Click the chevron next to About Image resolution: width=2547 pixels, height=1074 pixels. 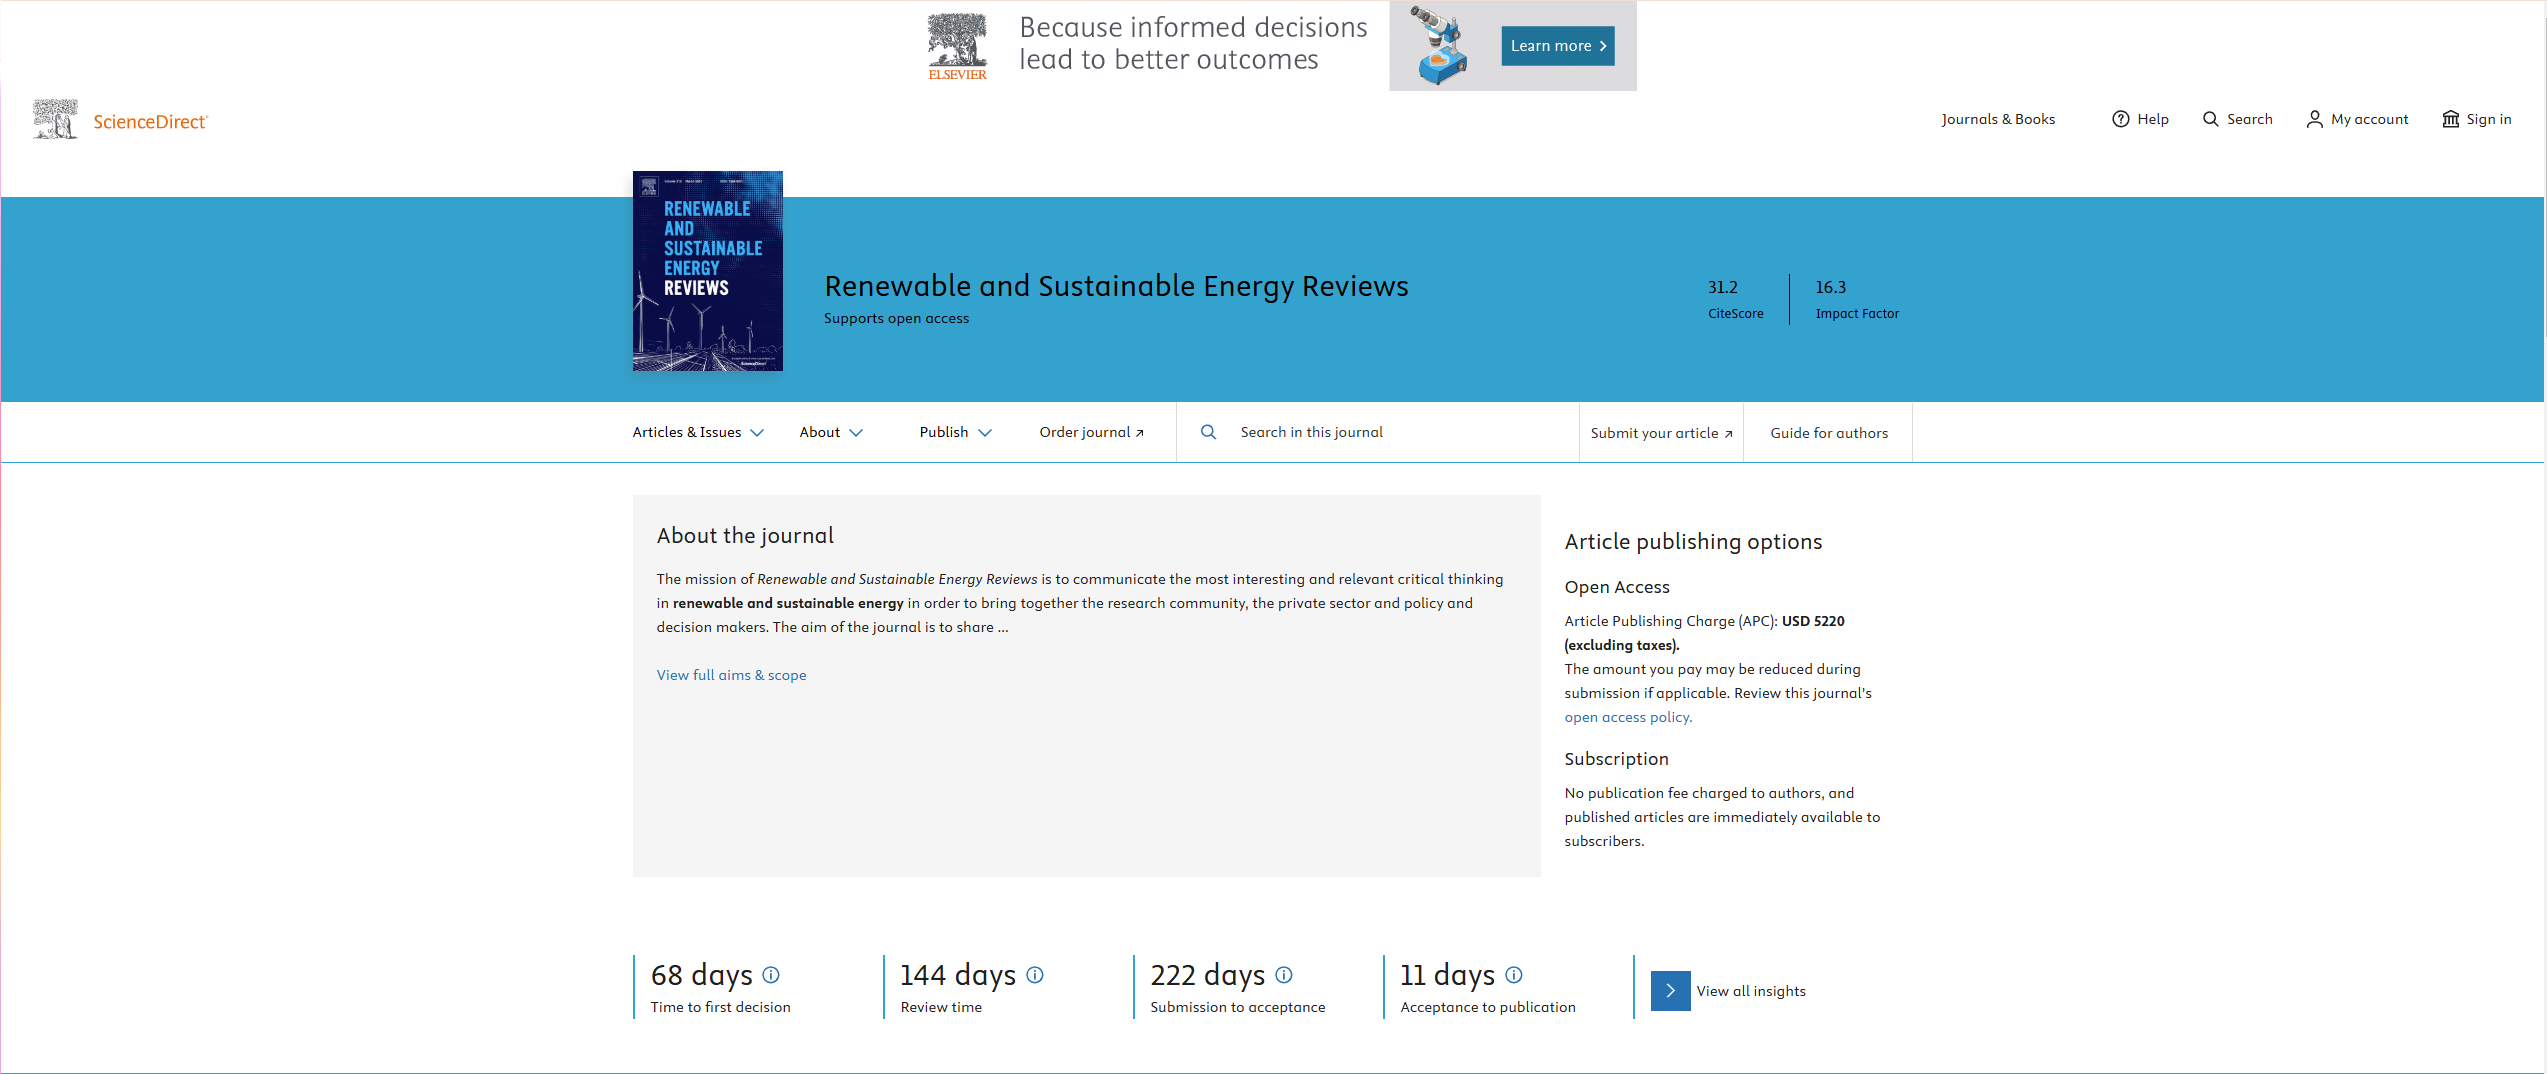pos(856,433)
